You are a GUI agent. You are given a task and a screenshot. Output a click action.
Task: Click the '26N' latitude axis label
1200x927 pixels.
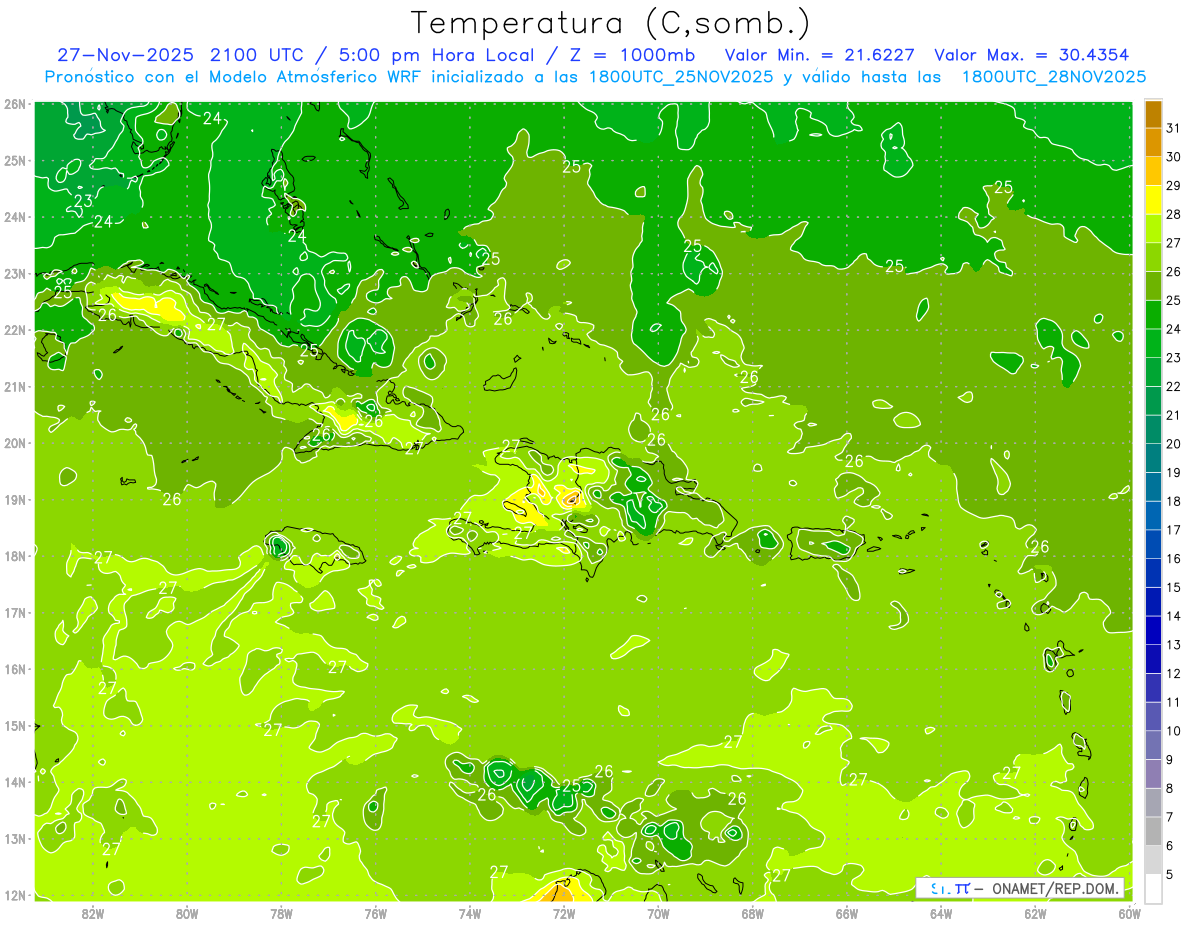[x=15, y=104]
